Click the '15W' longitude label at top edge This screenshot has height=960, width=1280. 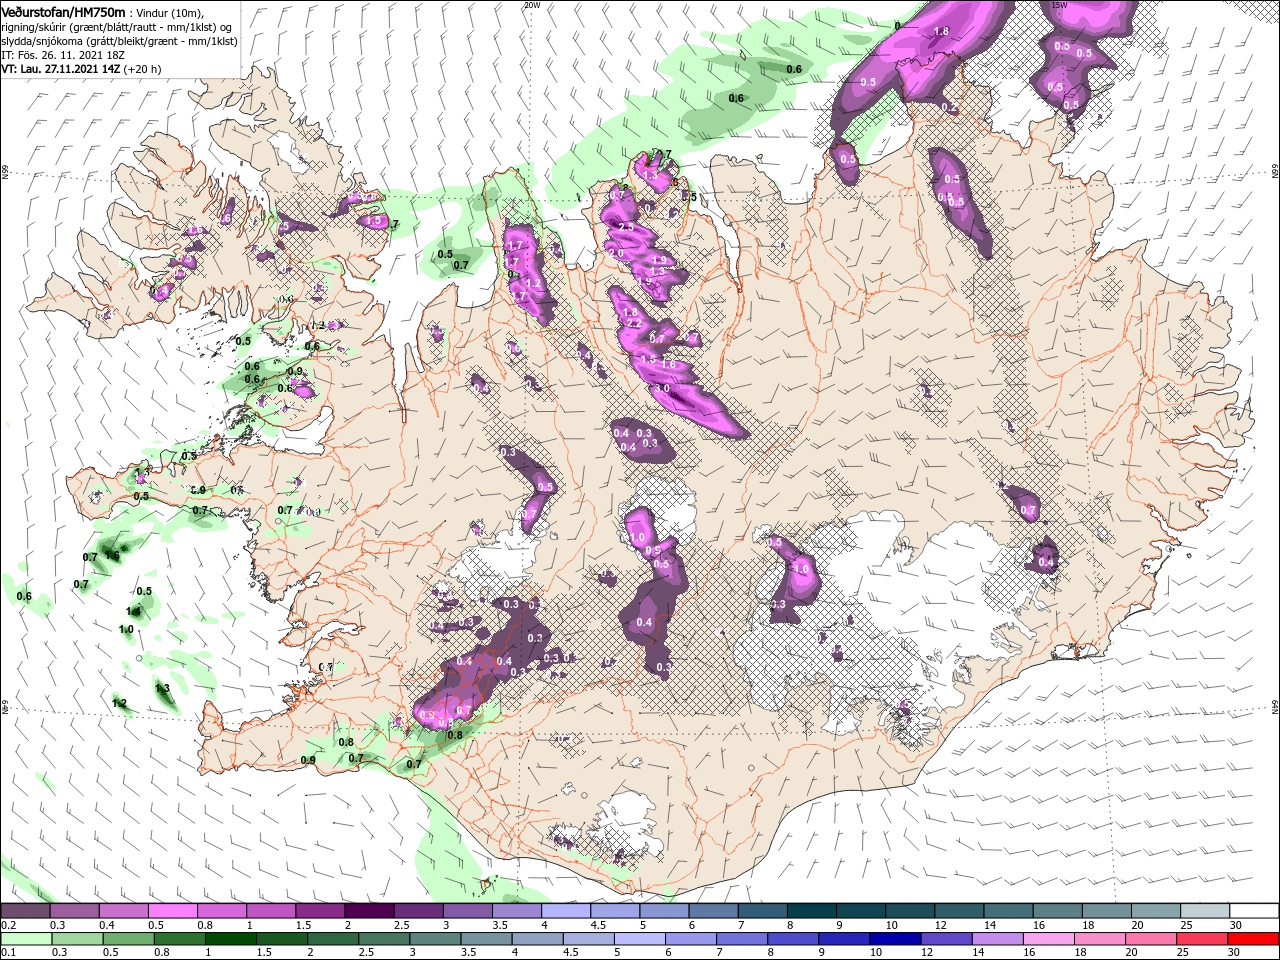pyautogui.click(x=1059, y=5)
